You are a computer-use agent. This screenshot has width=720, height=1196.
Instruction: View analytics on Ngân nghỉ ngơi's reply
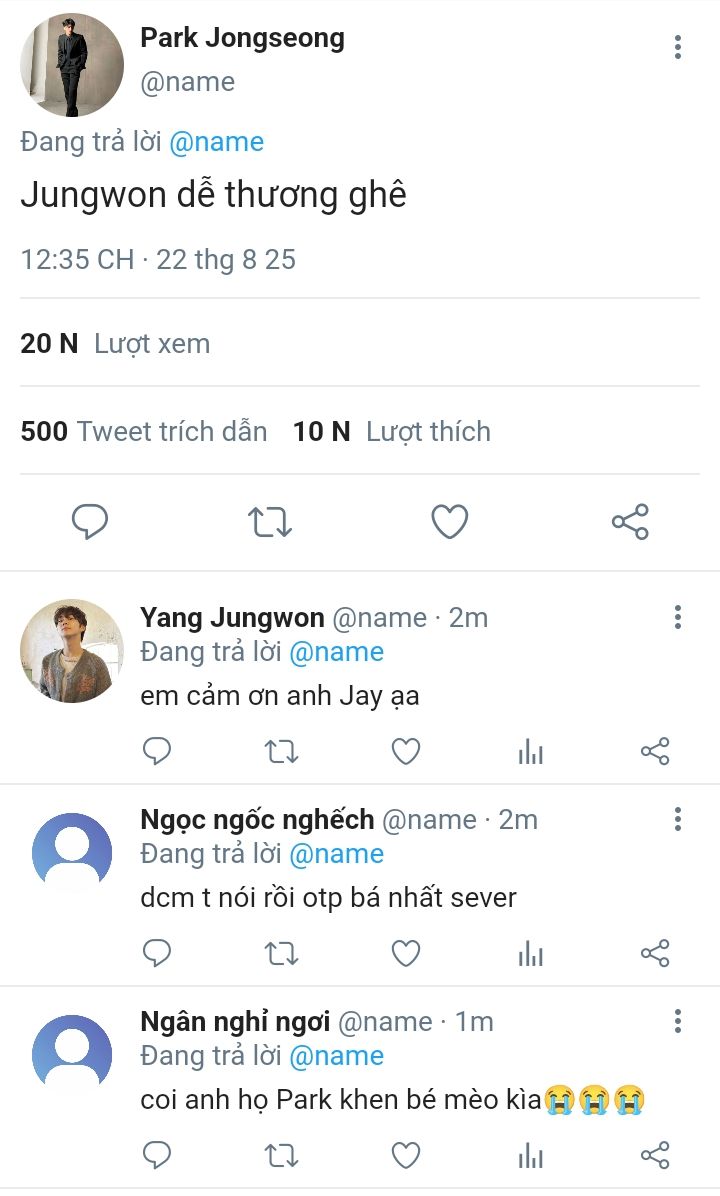(530, 1156)
